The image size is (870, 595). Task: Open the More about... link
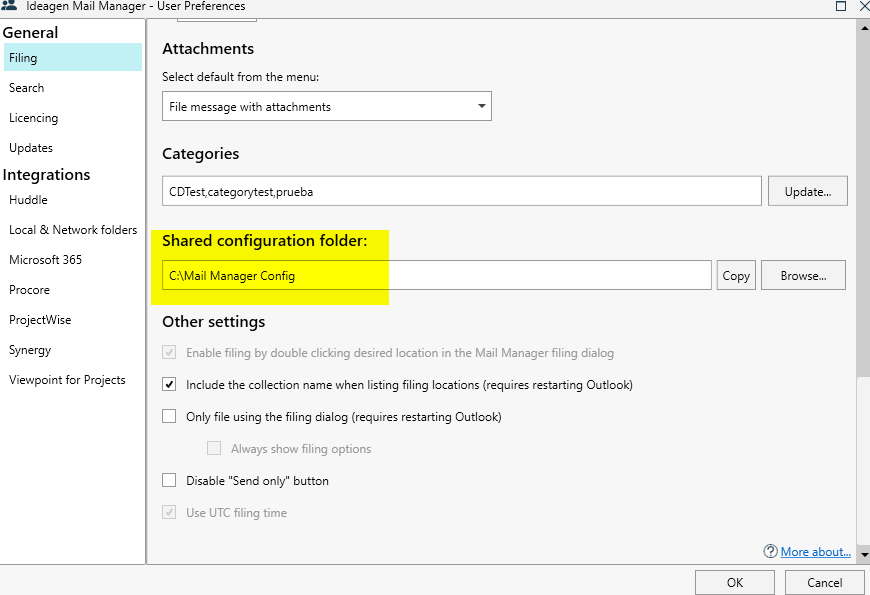[815, 551]
